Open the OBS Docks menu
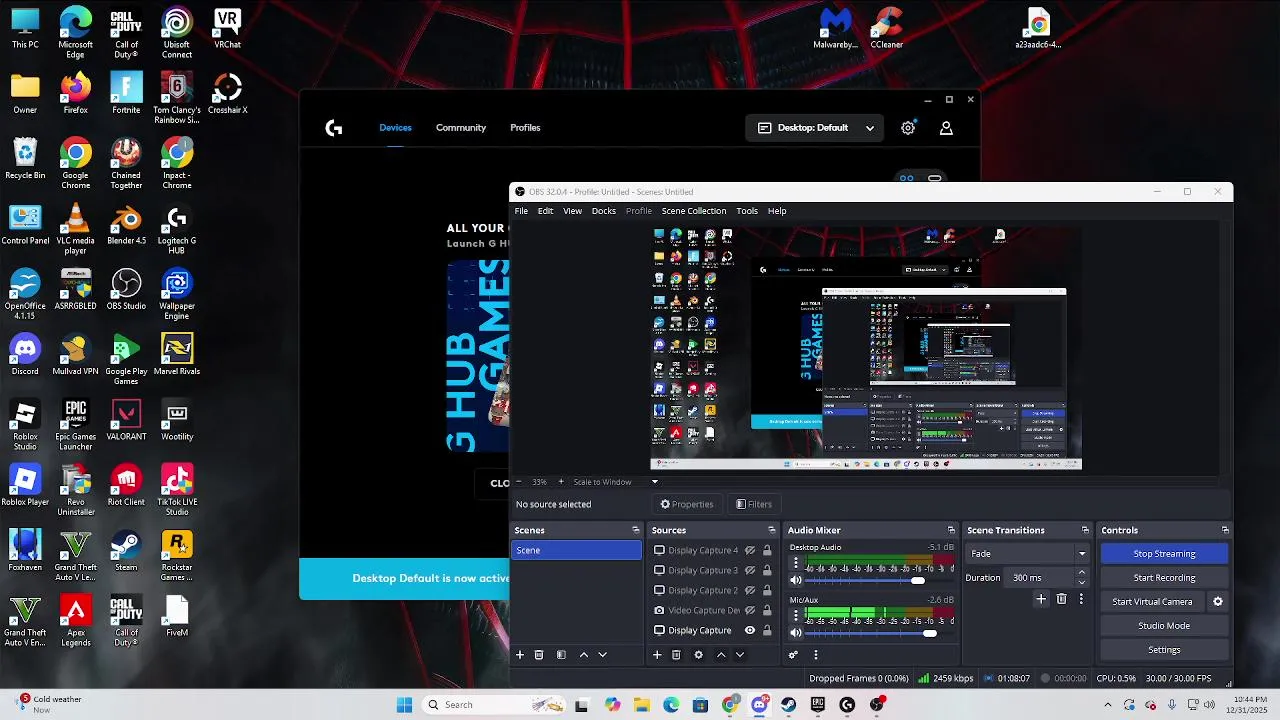This screenshot has height=720, width=1280. pyautogui.click(x=604, y=211)
